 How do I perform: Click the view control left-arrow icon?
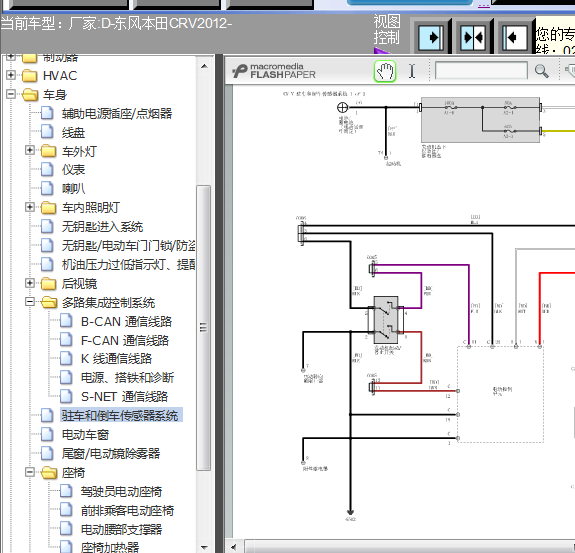click(x=514, y=37)
